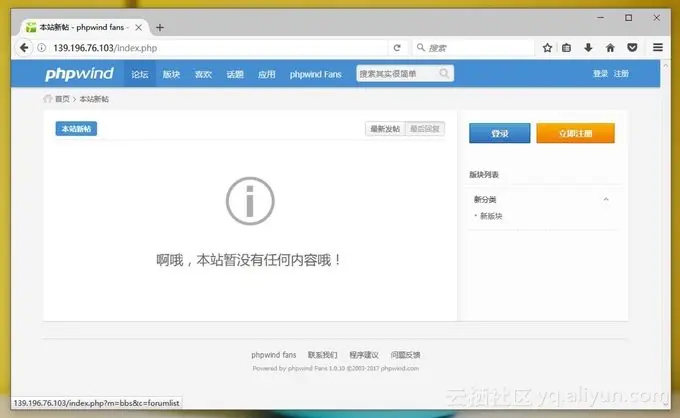The height and width of the screenshot is (418, 680).
Task: Open the 论坛 nav item
Action: 140,74
